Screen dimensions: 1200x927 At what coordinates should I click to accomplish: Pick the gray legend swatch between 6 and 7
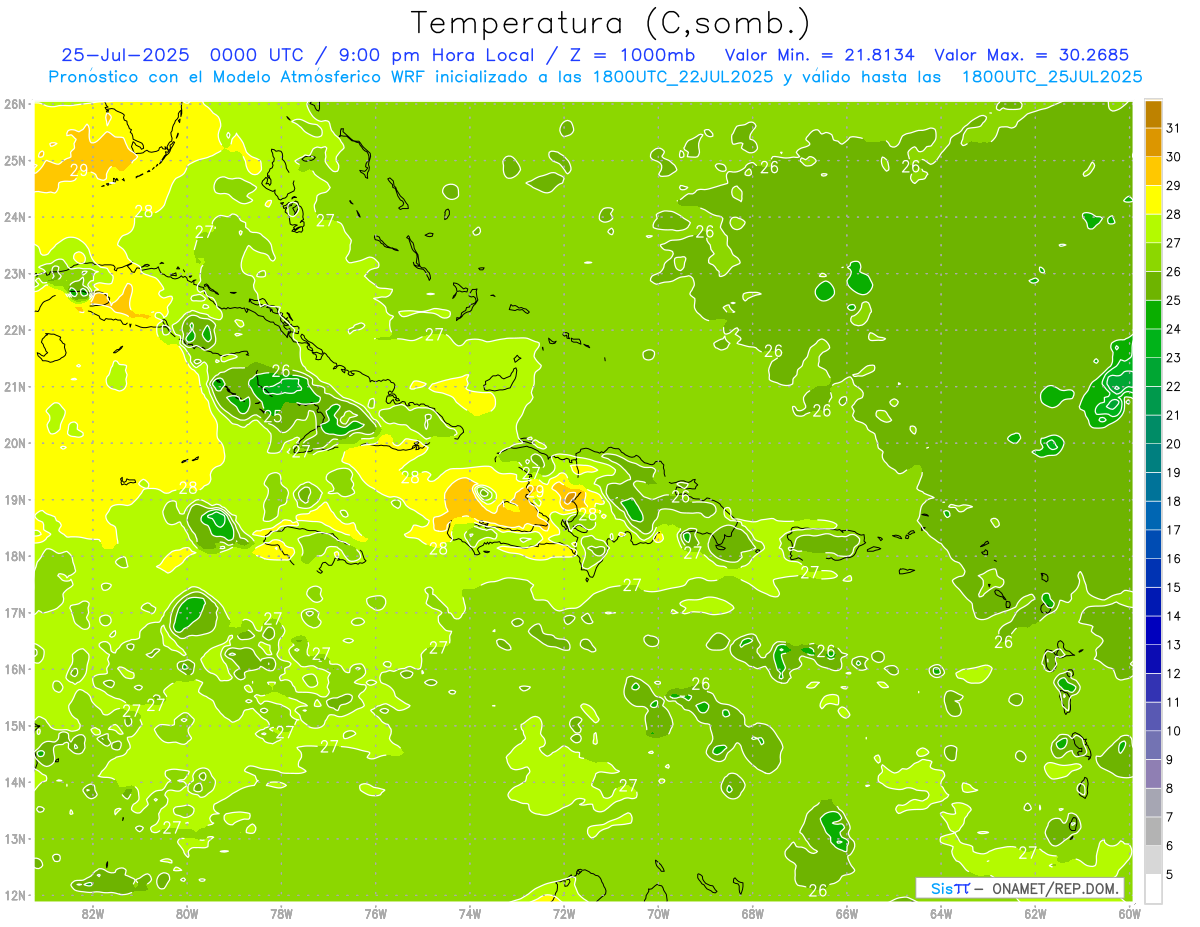[x=1153, y=831]
